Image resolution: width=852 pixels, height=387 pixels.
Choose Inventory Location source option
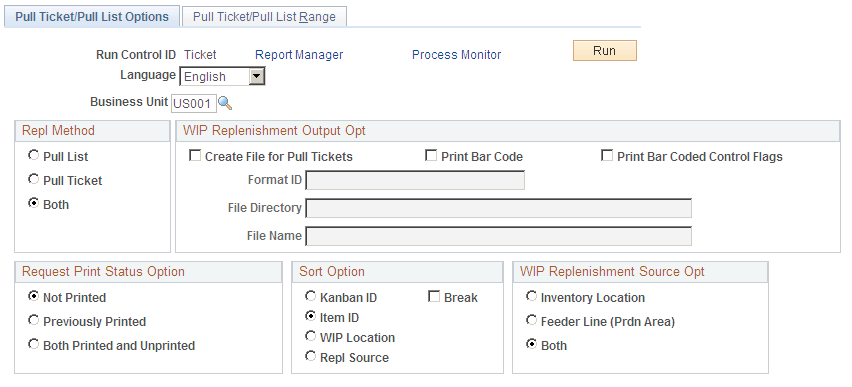(x=531, y=296)
